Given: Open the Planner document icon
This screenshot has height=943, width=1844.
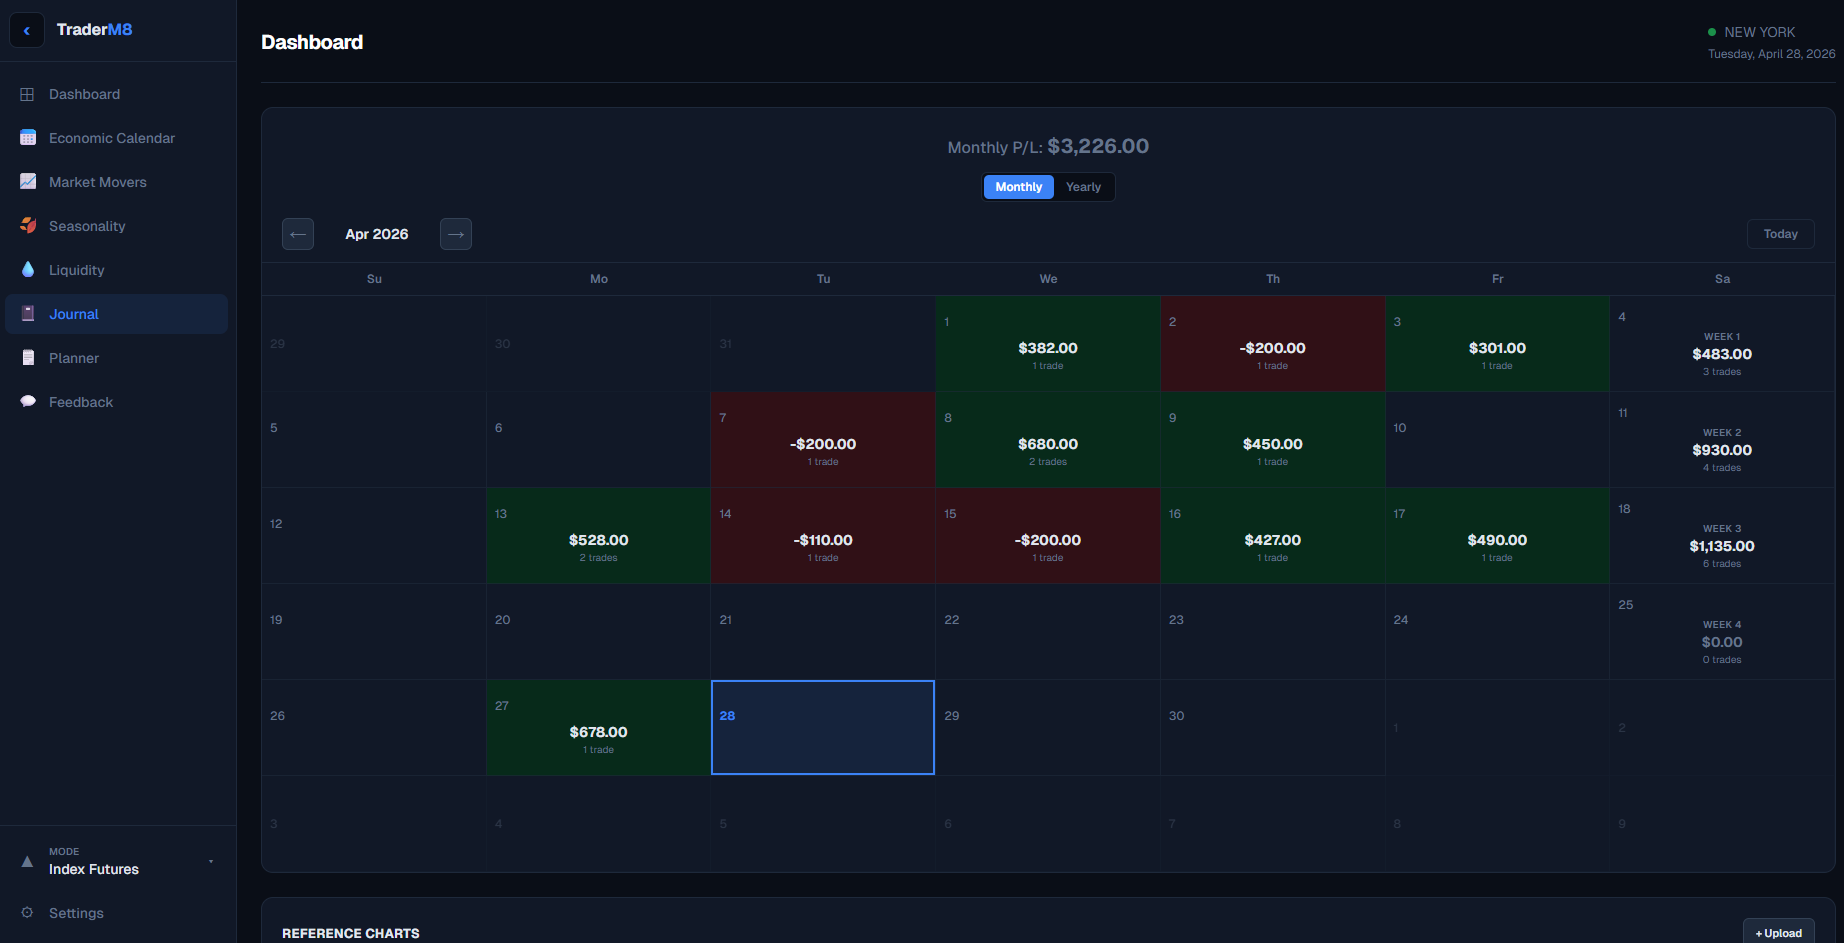Looking at the screenshot, I should (x=28, y=358).
